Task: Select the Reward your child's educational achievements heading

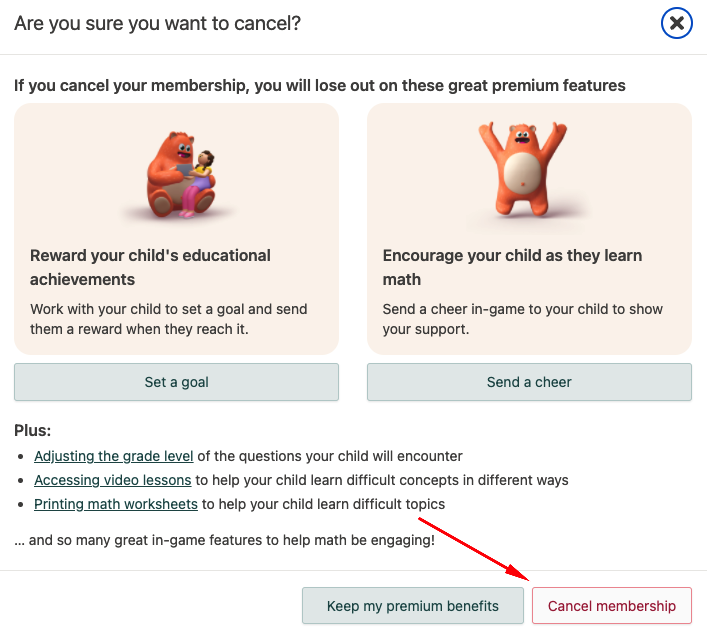Action: [x=150, y=267]
